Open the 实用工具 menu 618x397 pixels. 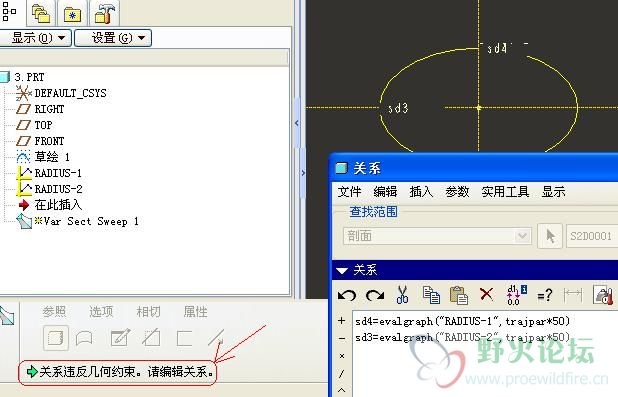pyautogui.click(x=505, y=192)
